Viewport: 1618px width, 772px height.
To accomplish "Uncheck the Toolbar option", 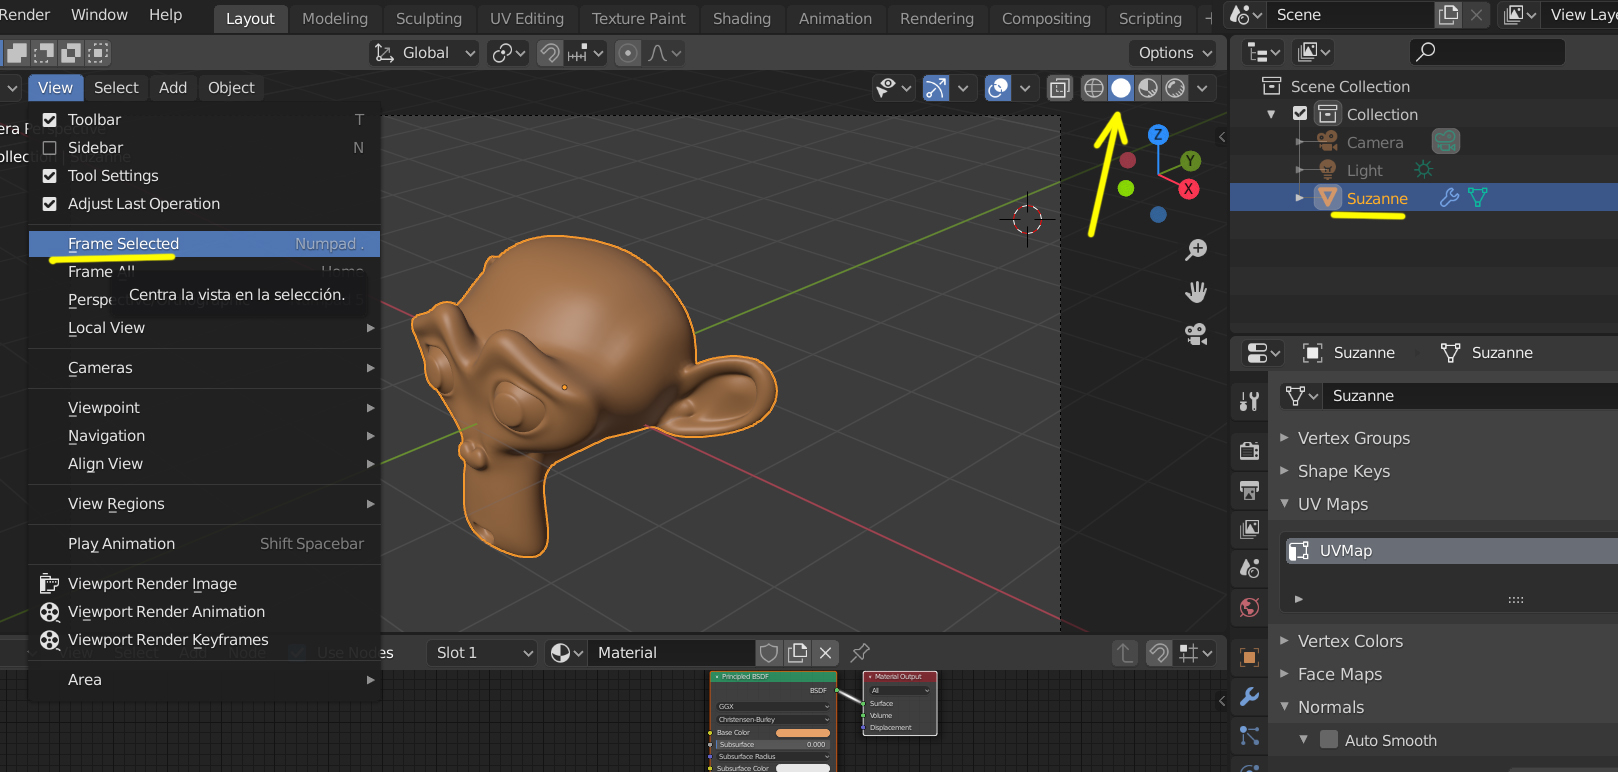I will 50,120.
